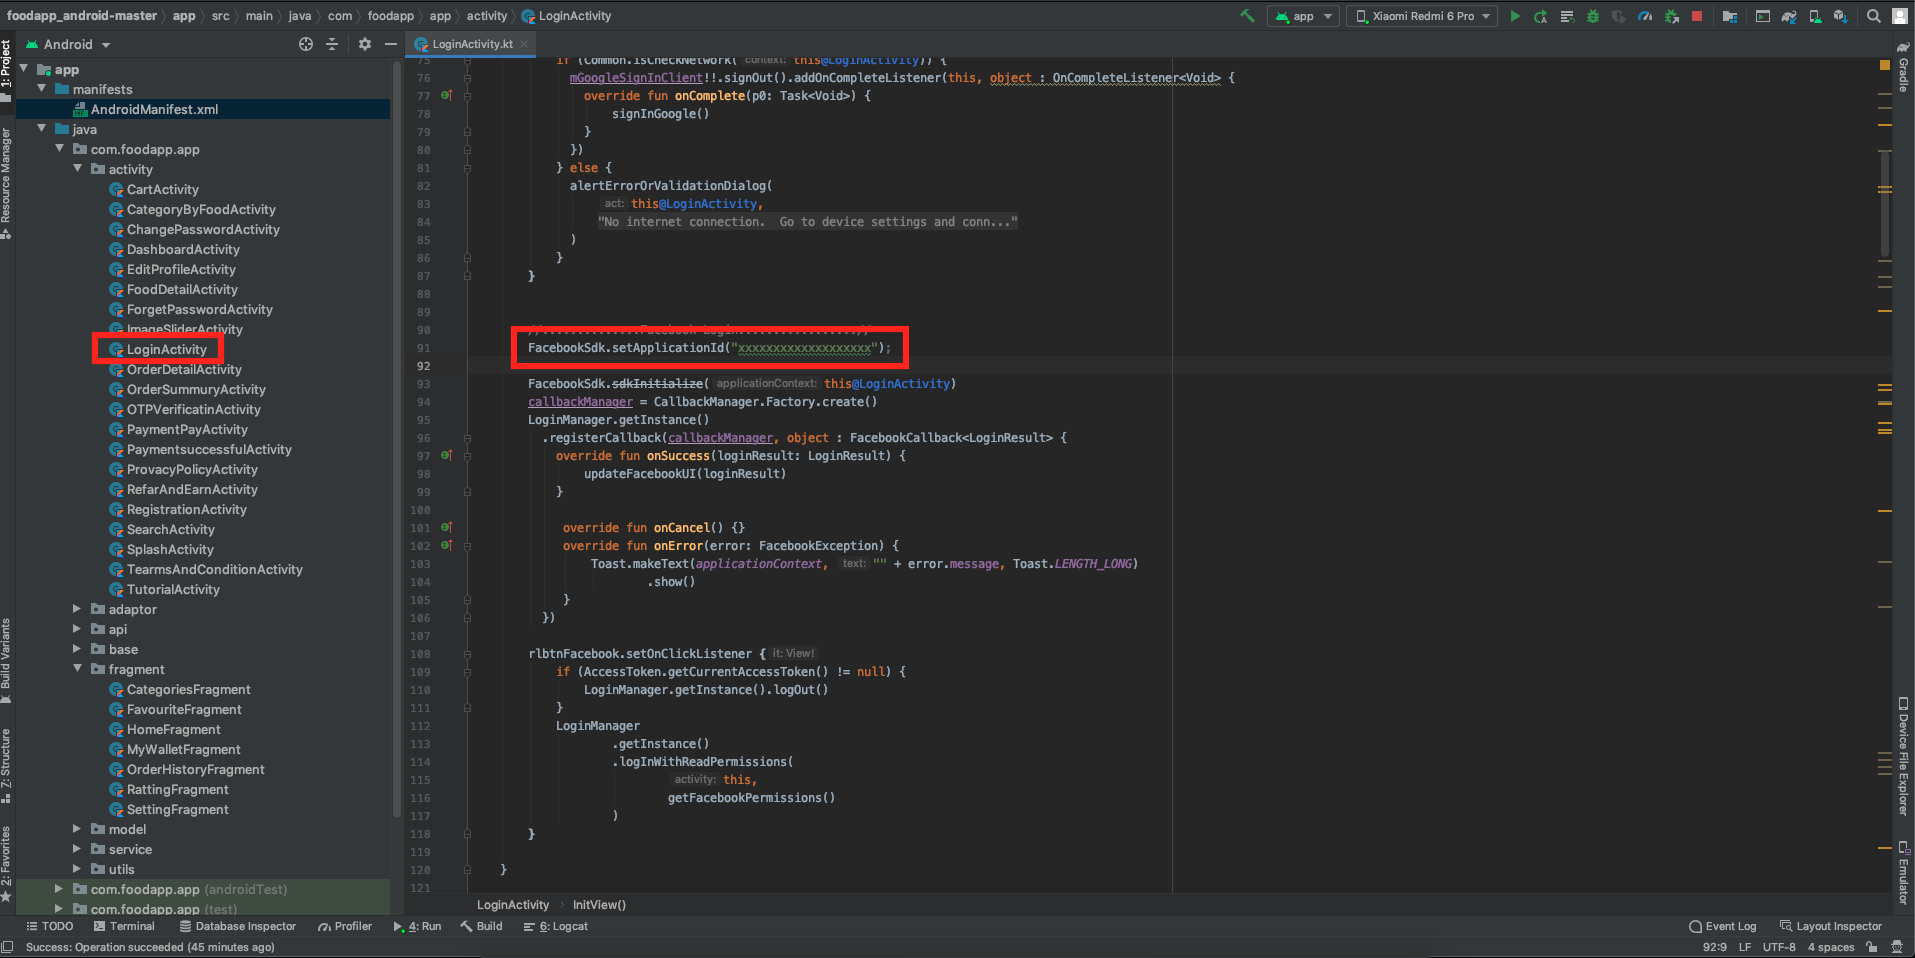
Task: Click the Debug app bug icon
Action: (1593, 16)
